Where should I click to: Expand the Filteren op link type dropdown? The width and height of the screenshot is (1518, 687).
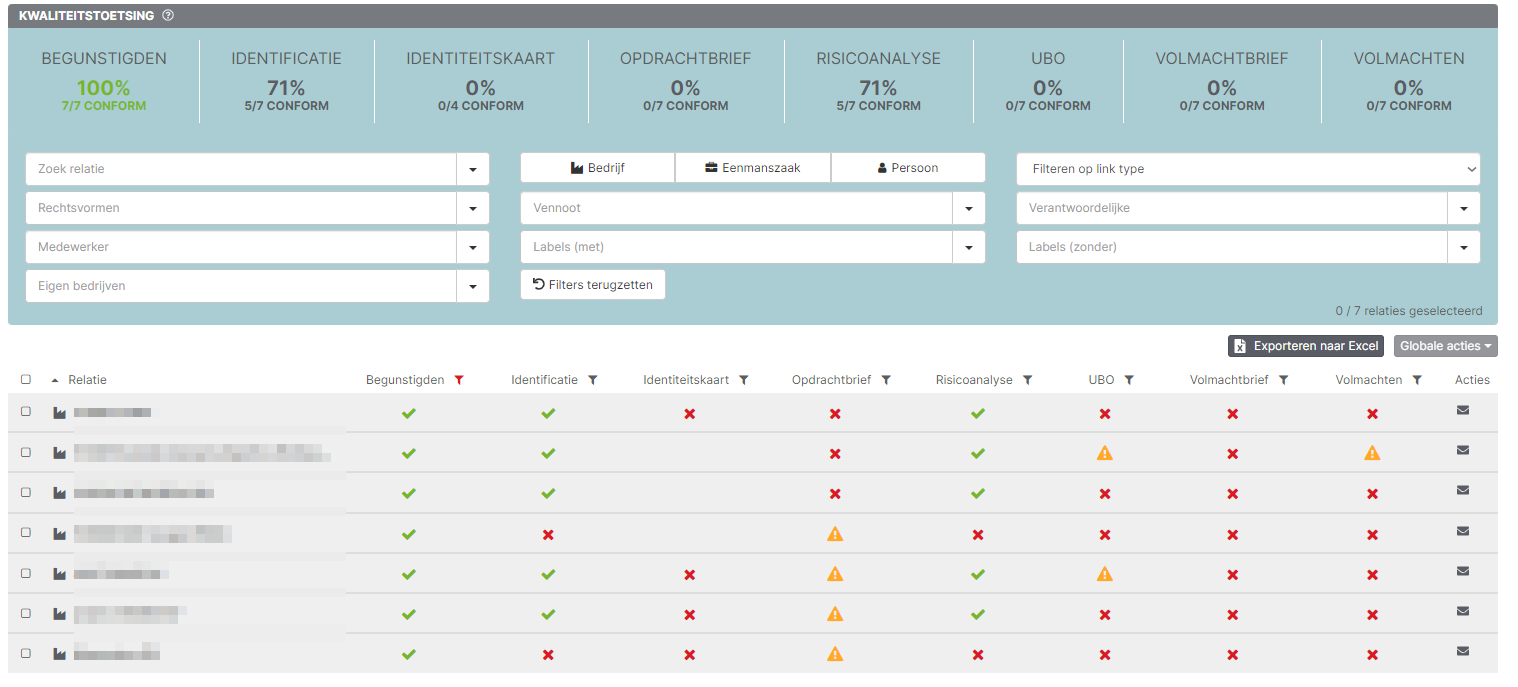(x=1248, y=169)
